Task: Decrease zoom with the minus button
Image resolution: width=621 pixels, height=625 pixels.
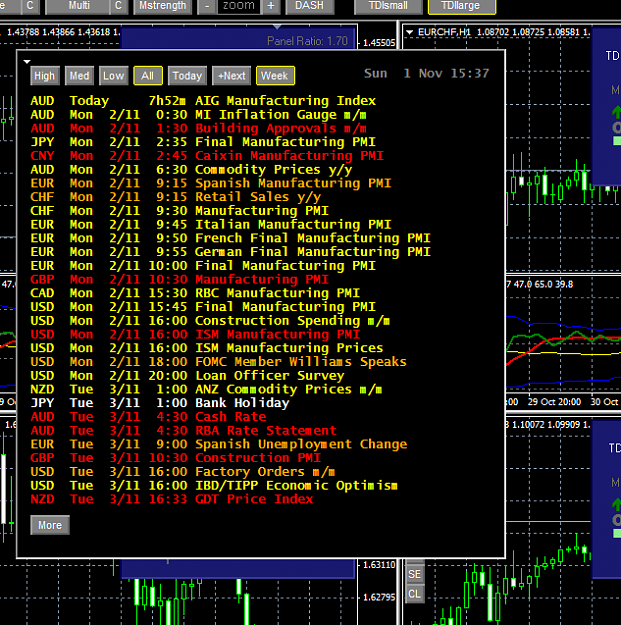Action: click(x=207, y=6)
